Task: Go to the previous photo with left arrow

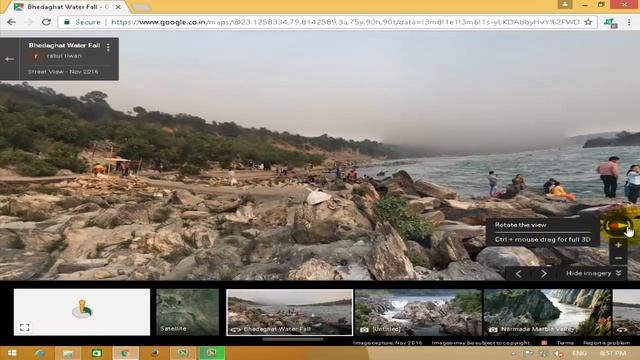Action: point(518,273)
